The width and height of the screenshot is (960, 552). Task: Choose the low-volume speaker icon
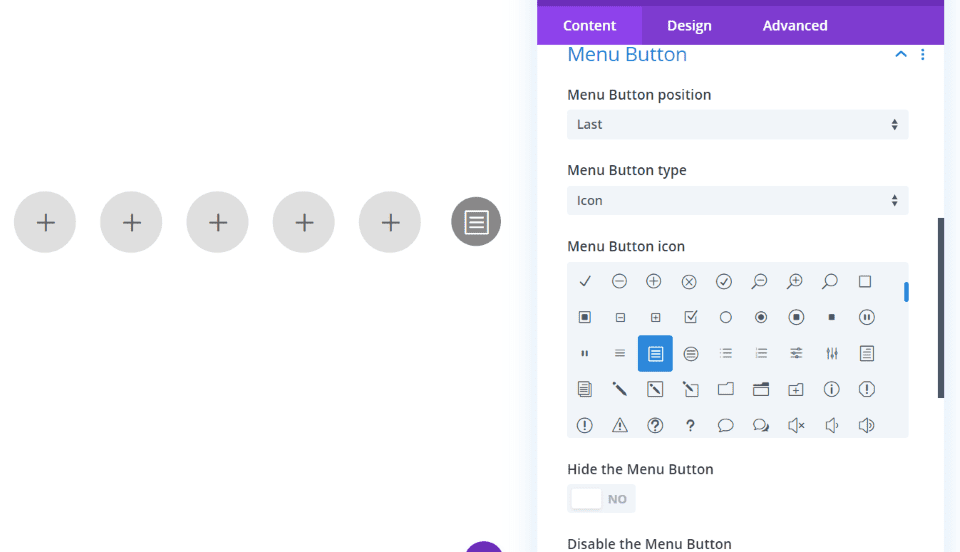tap(831, 425)
